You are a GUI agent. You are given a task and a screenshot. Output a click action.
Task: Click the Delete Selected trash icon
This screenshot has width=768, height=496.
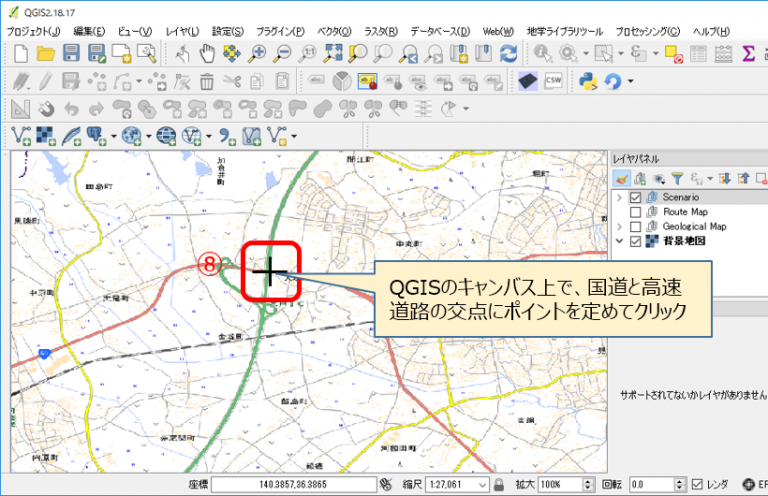(207, 81)
